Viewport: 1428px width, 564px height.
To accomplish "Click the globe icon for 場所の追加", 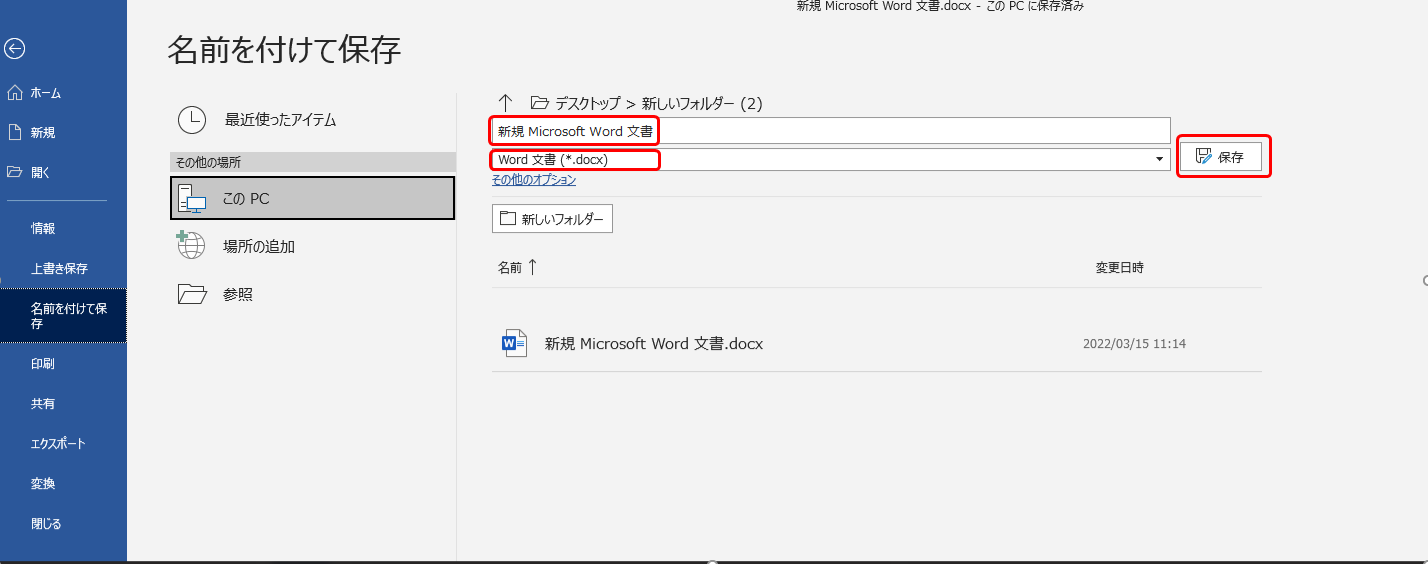I will 190,245.
